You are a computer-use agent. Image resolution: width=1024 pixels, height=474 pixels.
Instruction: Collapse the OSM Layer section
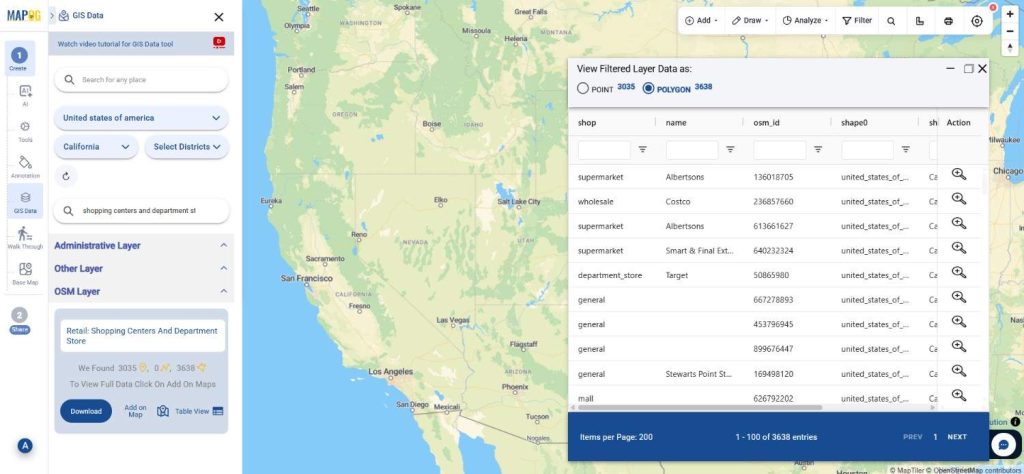point(223,291)
